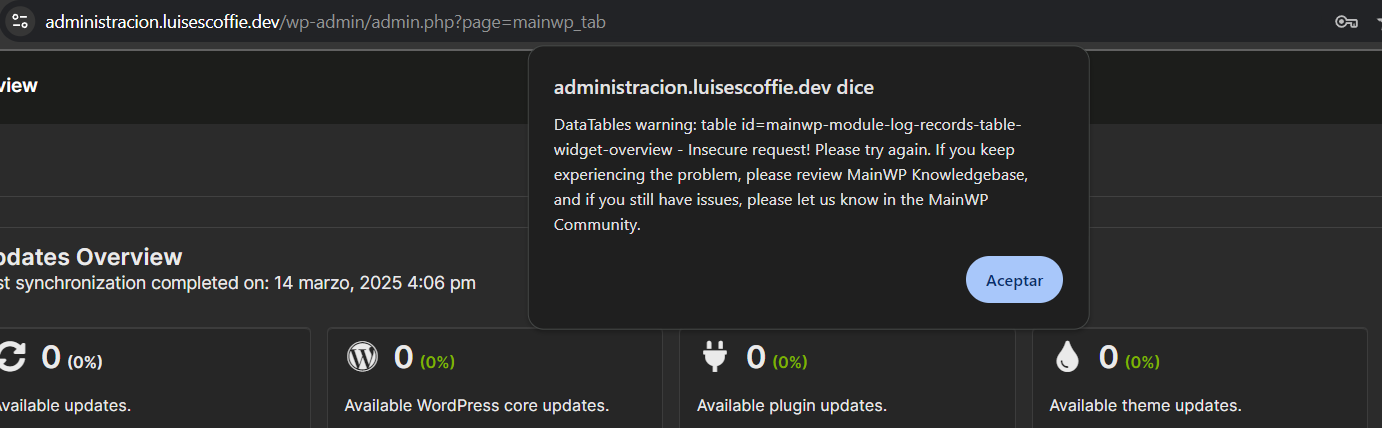
Task: Open Available WordPress core updates
Action: click(x=477, y=405)
